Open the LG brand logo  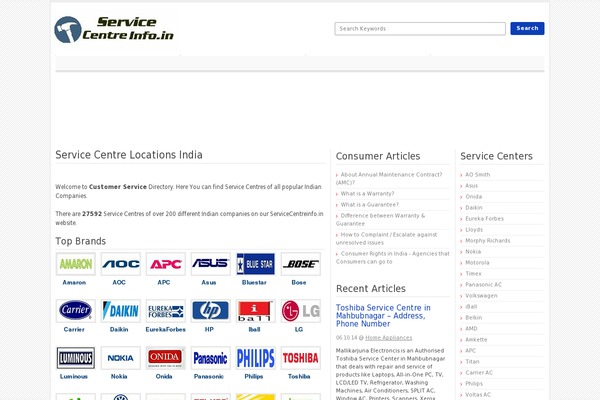(x=300, y=311)
